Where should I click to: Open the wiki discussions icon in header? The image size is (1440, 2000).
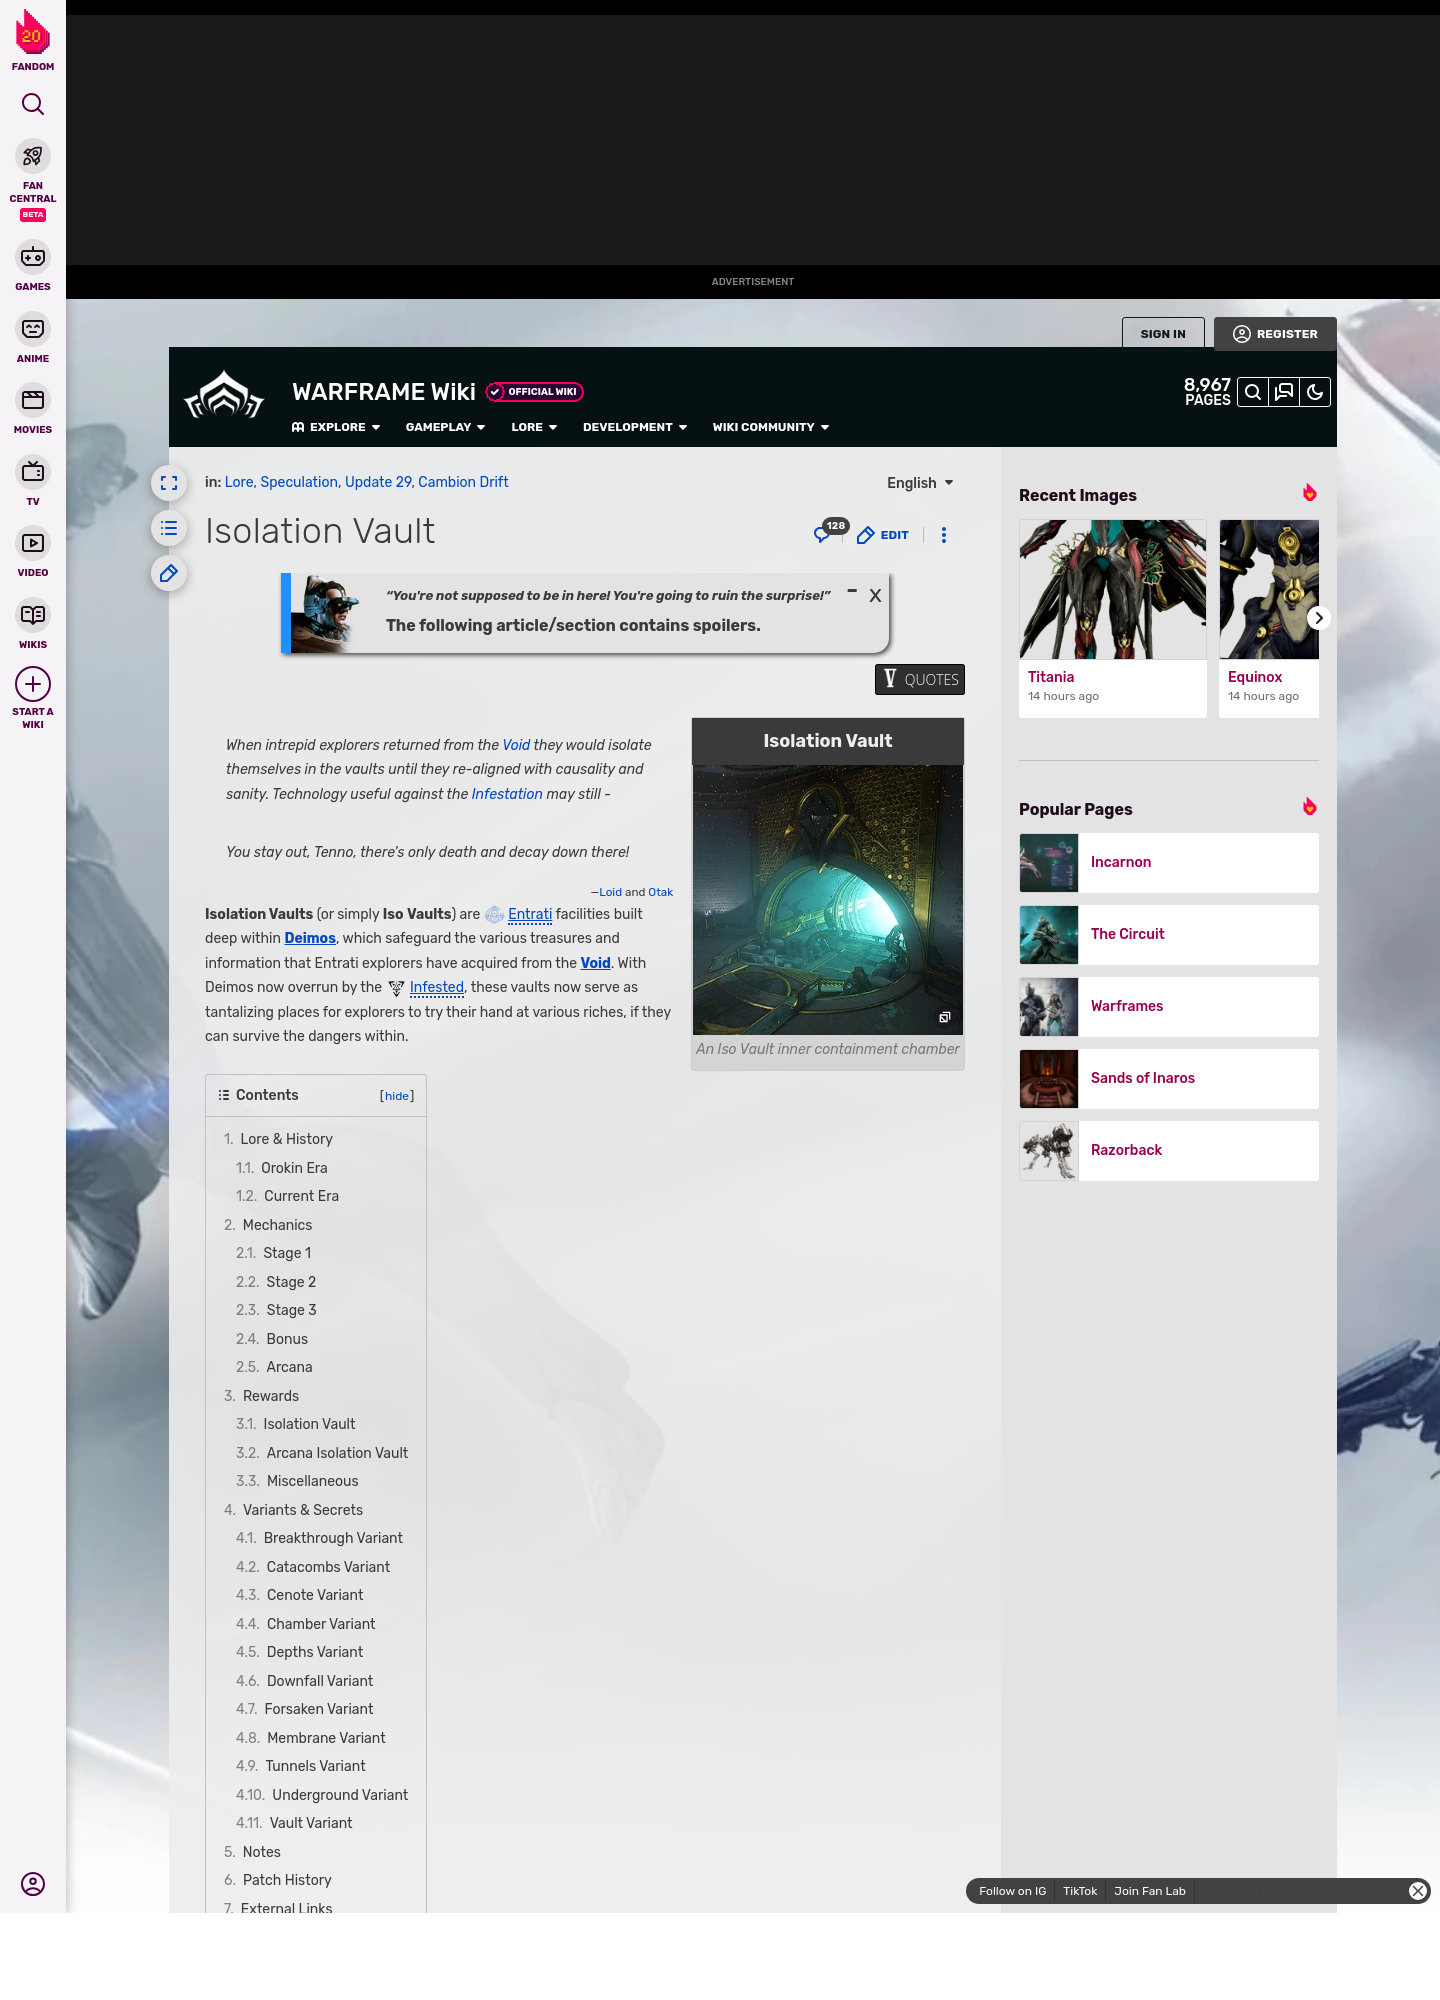tap(1284, 392)
